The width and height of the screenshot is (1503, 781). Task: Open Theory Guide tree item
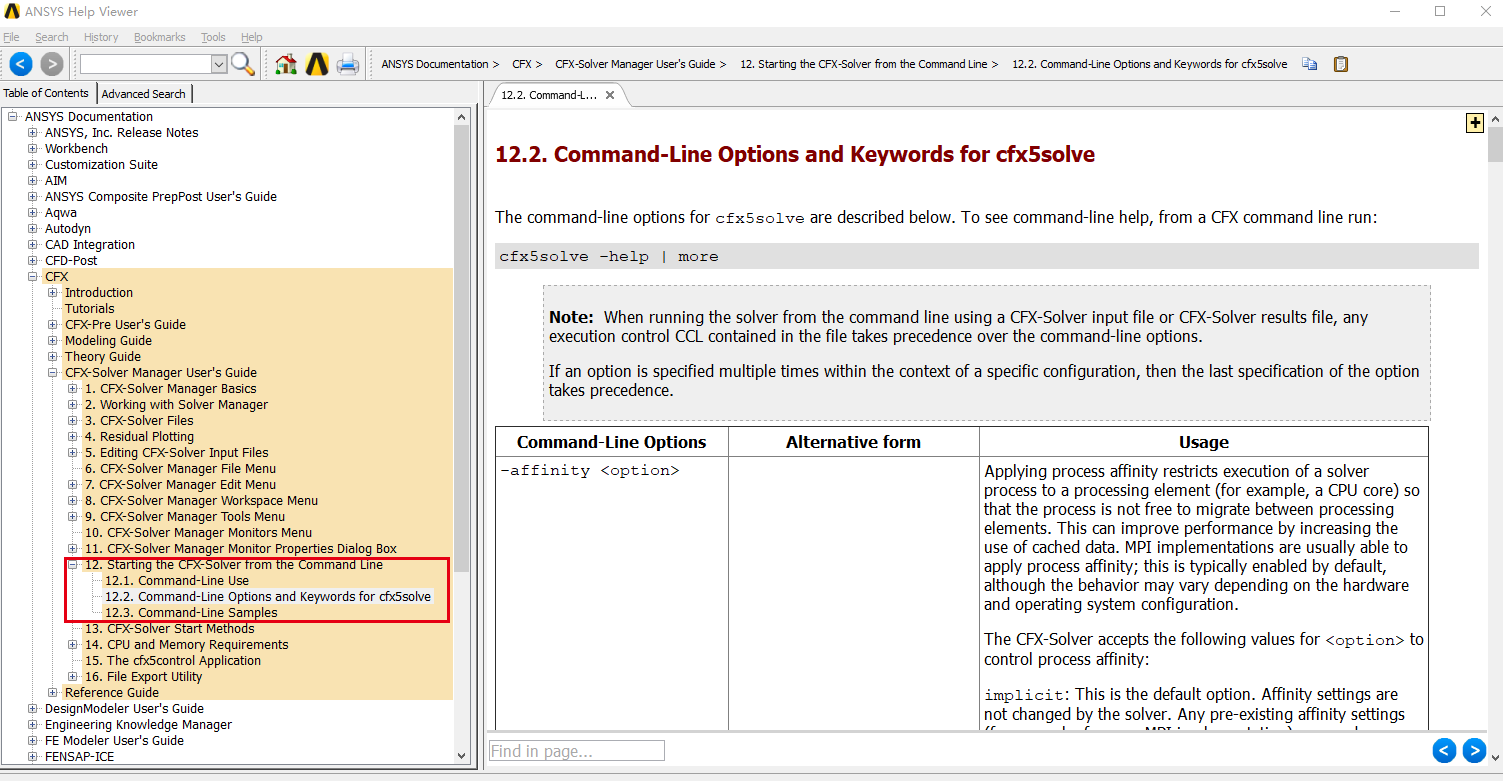(x=103, y=357)
